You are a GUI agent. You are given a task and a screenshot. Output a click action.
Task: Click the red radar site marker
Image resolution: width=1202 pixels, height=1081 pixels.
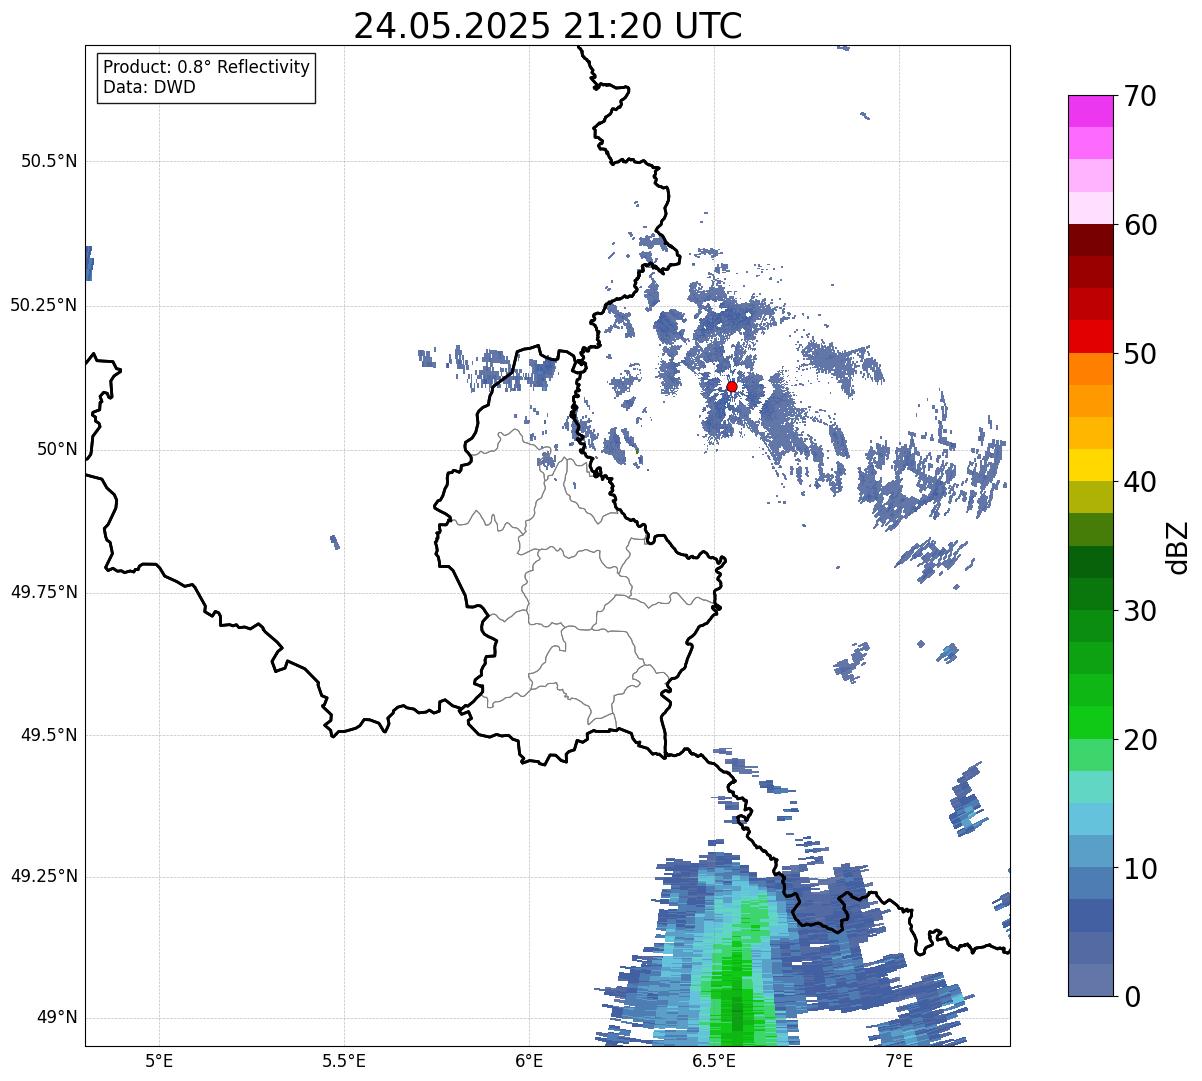pyautogui.click(x=731, y=386)
